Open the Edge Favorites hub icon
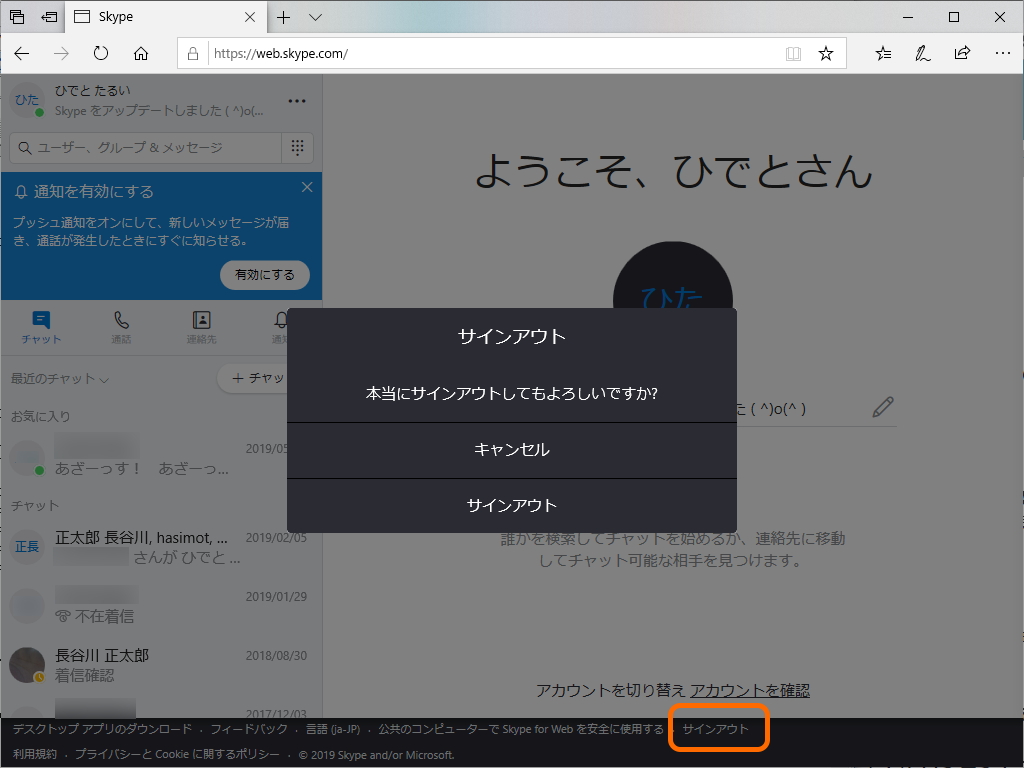The width and height of the screenshot is (1024, 768). [x=883, y=52]
